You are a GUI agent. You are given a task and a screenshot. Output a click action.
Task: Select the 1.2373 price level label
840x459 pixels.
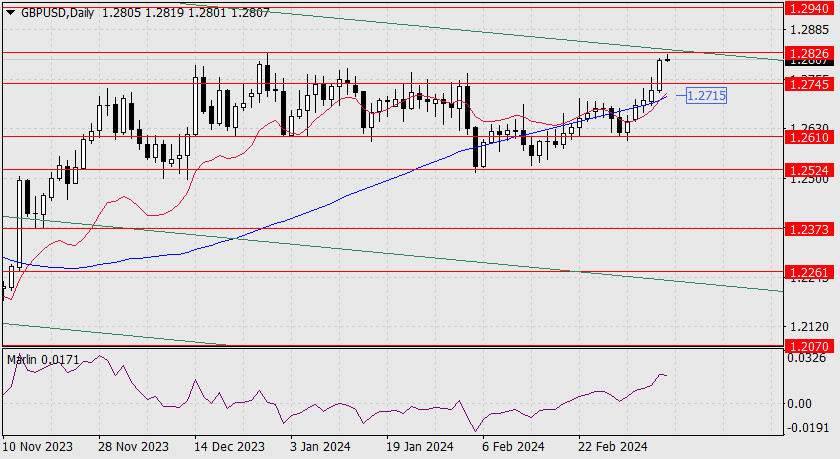click(x=809, y=229)
